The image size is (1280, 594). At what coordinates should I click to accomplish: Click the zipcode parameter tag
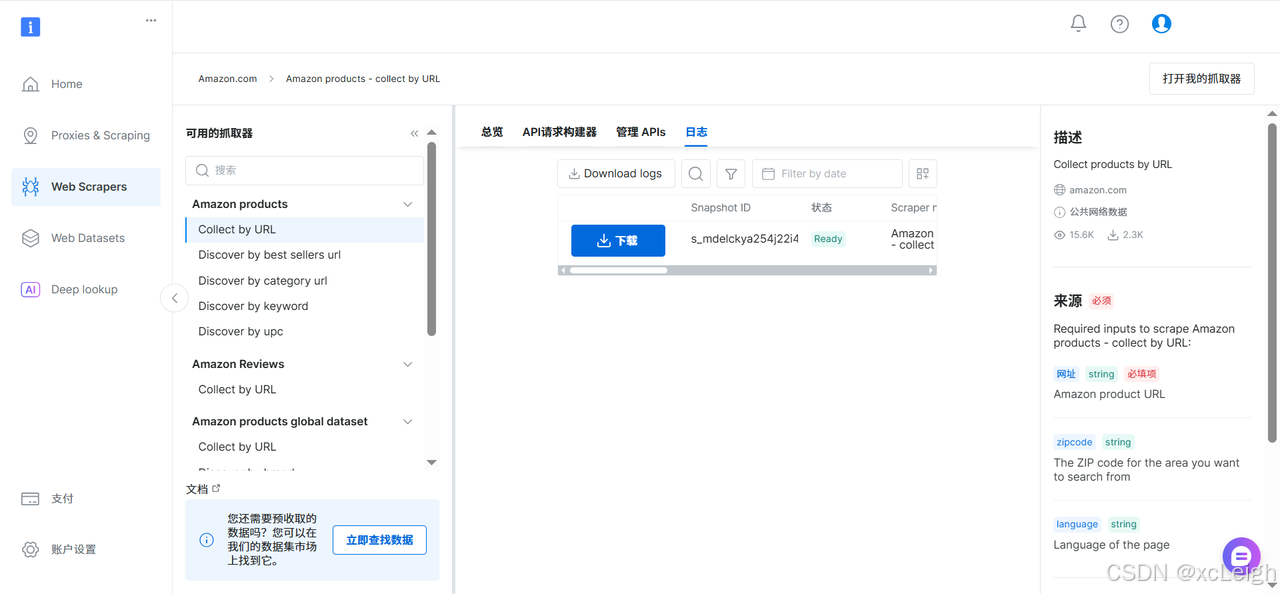pyautogui.click(x=1075, y=442)
